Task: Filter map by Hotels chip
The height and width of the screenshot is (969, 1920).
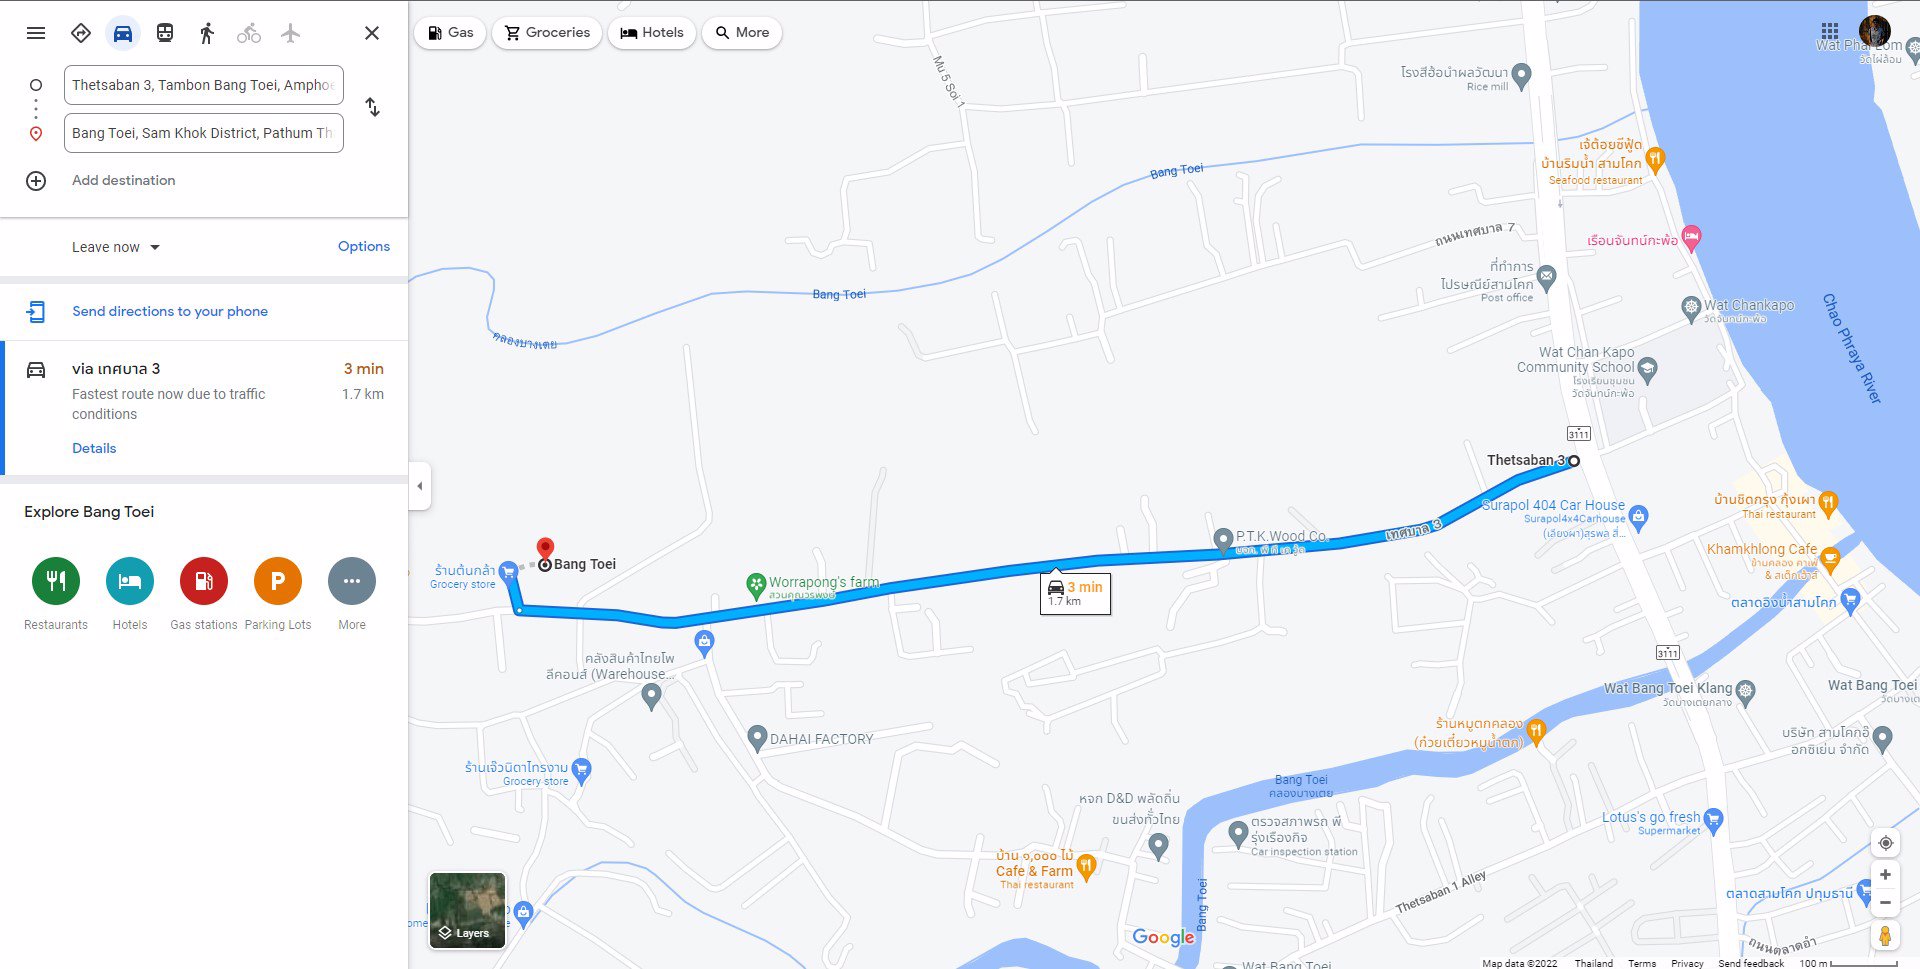Action: coord(652,32)
